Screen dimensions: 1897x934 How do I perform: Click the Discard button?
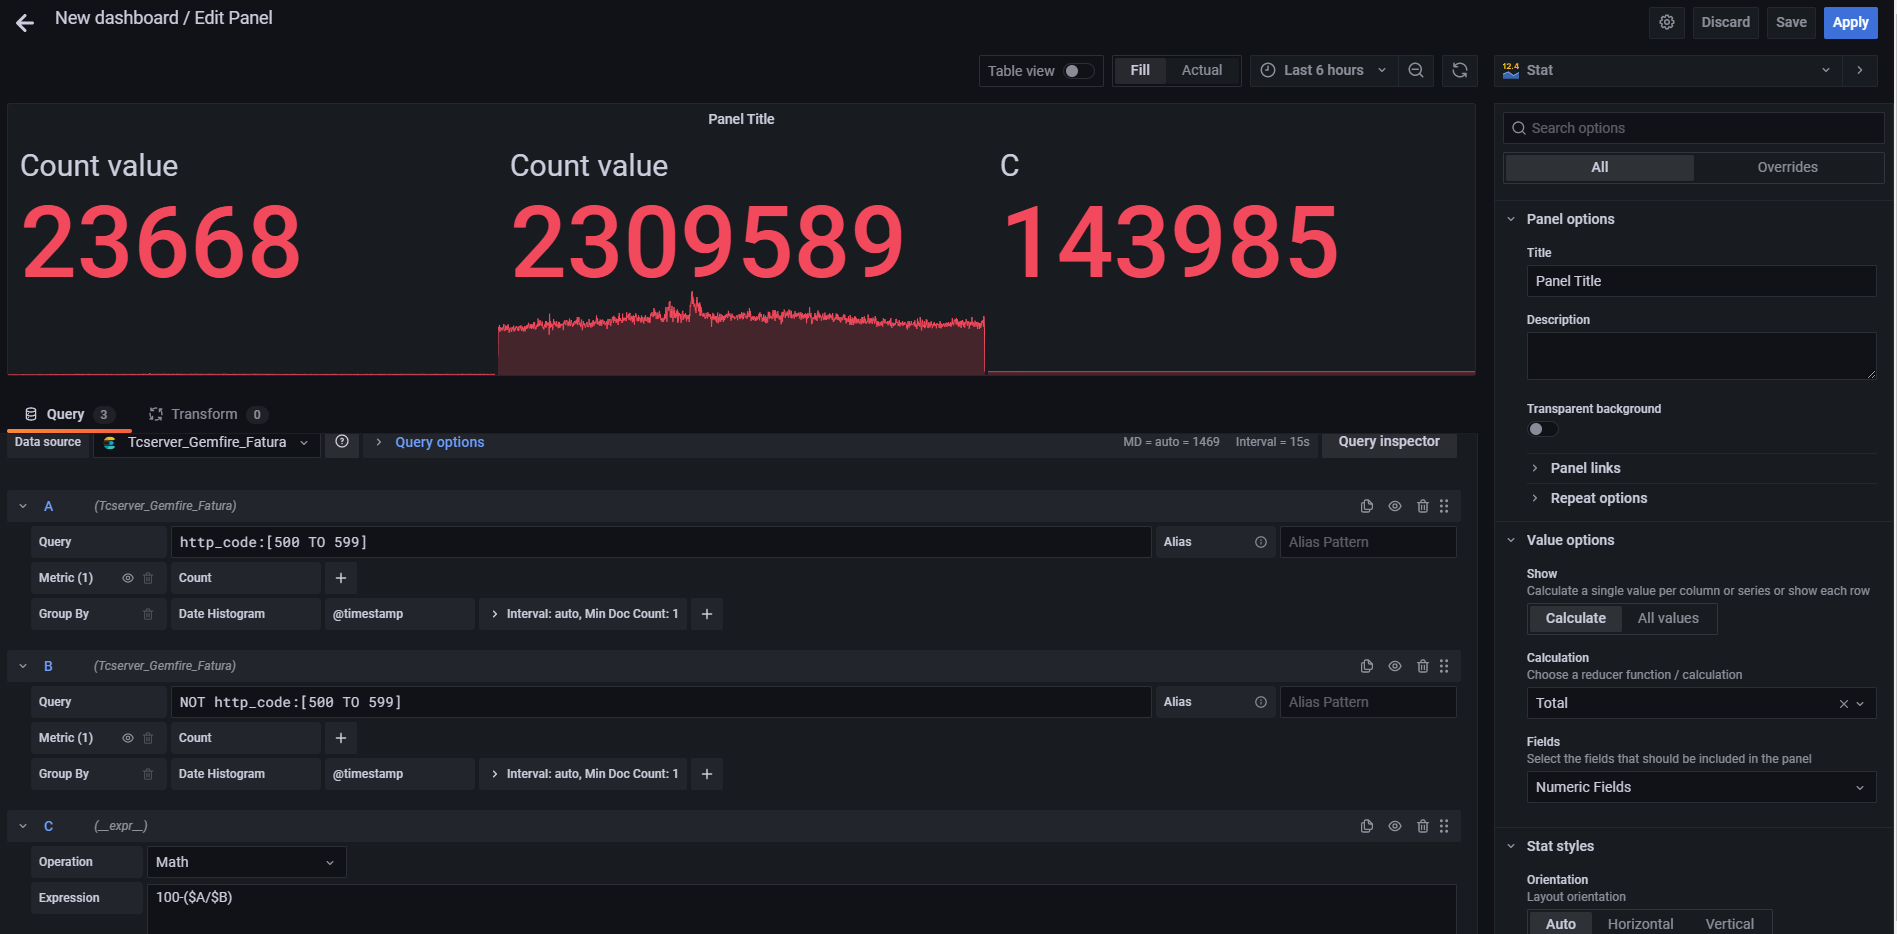pos(1725,22)
